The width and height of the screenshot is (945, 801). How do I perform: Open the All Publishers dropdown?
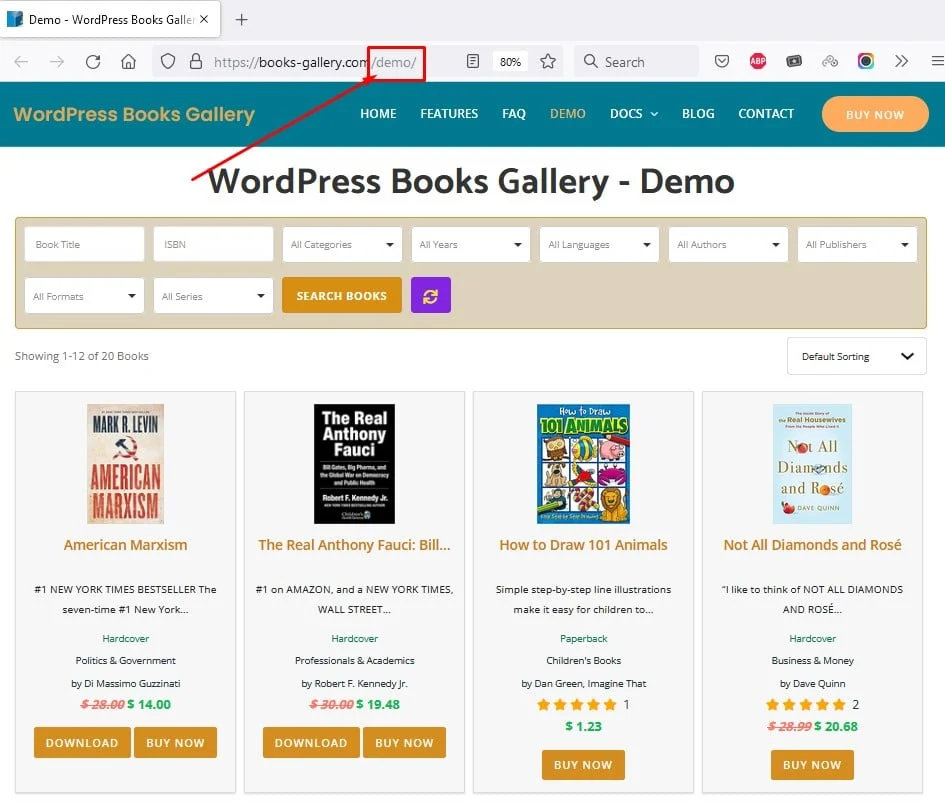click(857, 244)
